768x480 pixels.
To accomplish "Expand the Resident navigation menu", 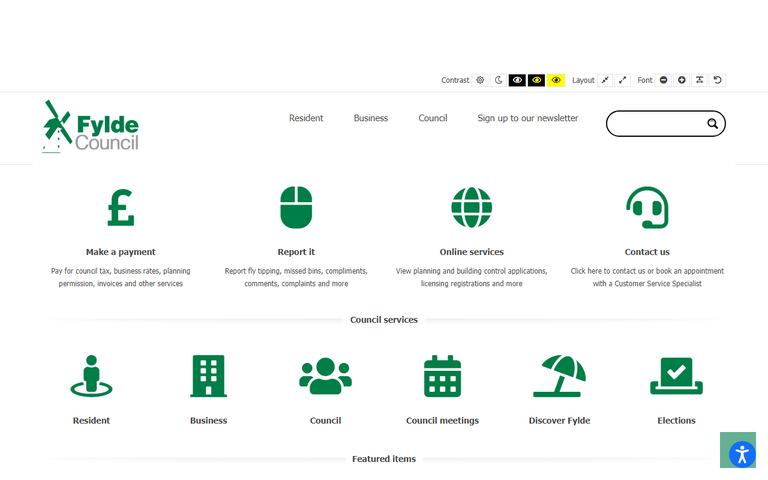I will point(306,118).
